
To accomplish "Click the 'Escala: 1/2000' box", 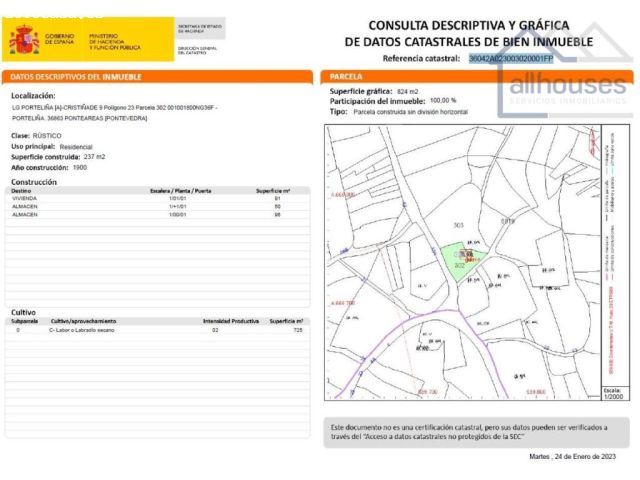I will [614, 393].
